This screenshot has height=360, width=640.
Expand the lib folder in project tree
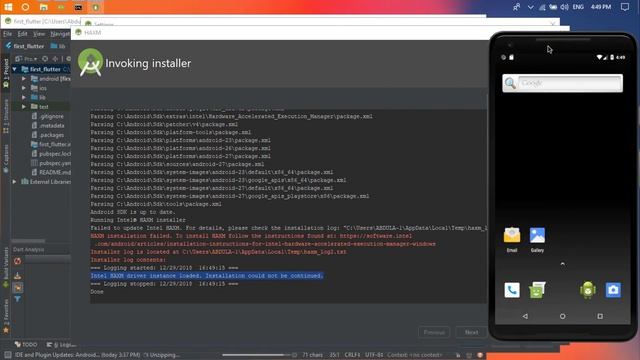pos(24,98)
